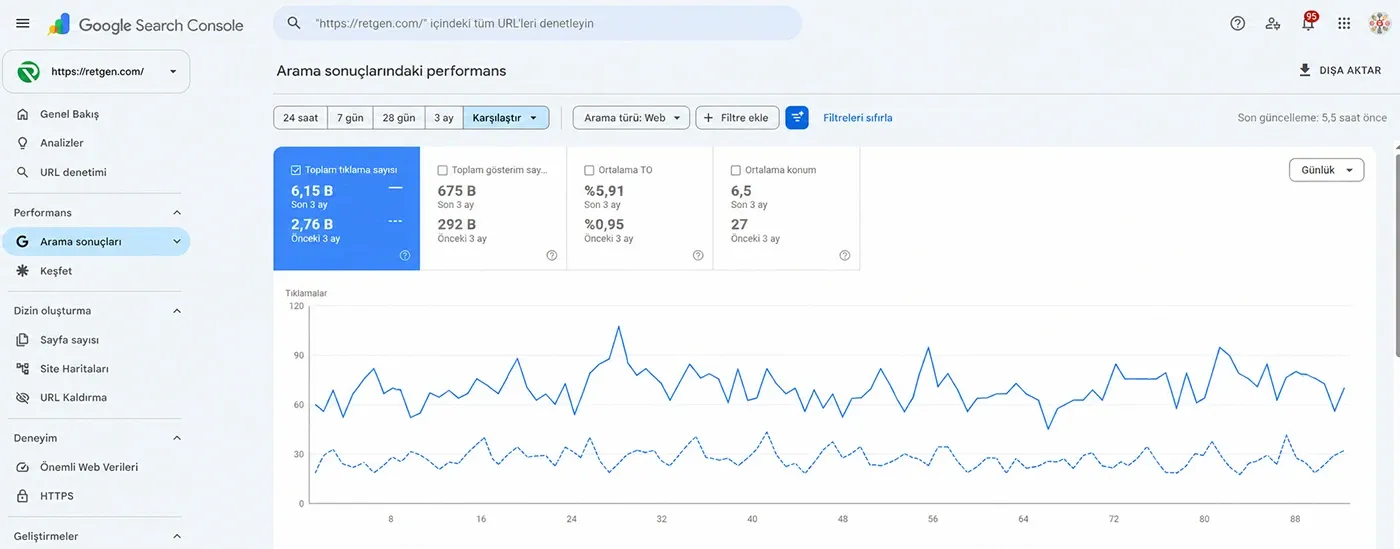Click the 'Arama sonuçlarındaki performans' heading

tap(391, 71)
